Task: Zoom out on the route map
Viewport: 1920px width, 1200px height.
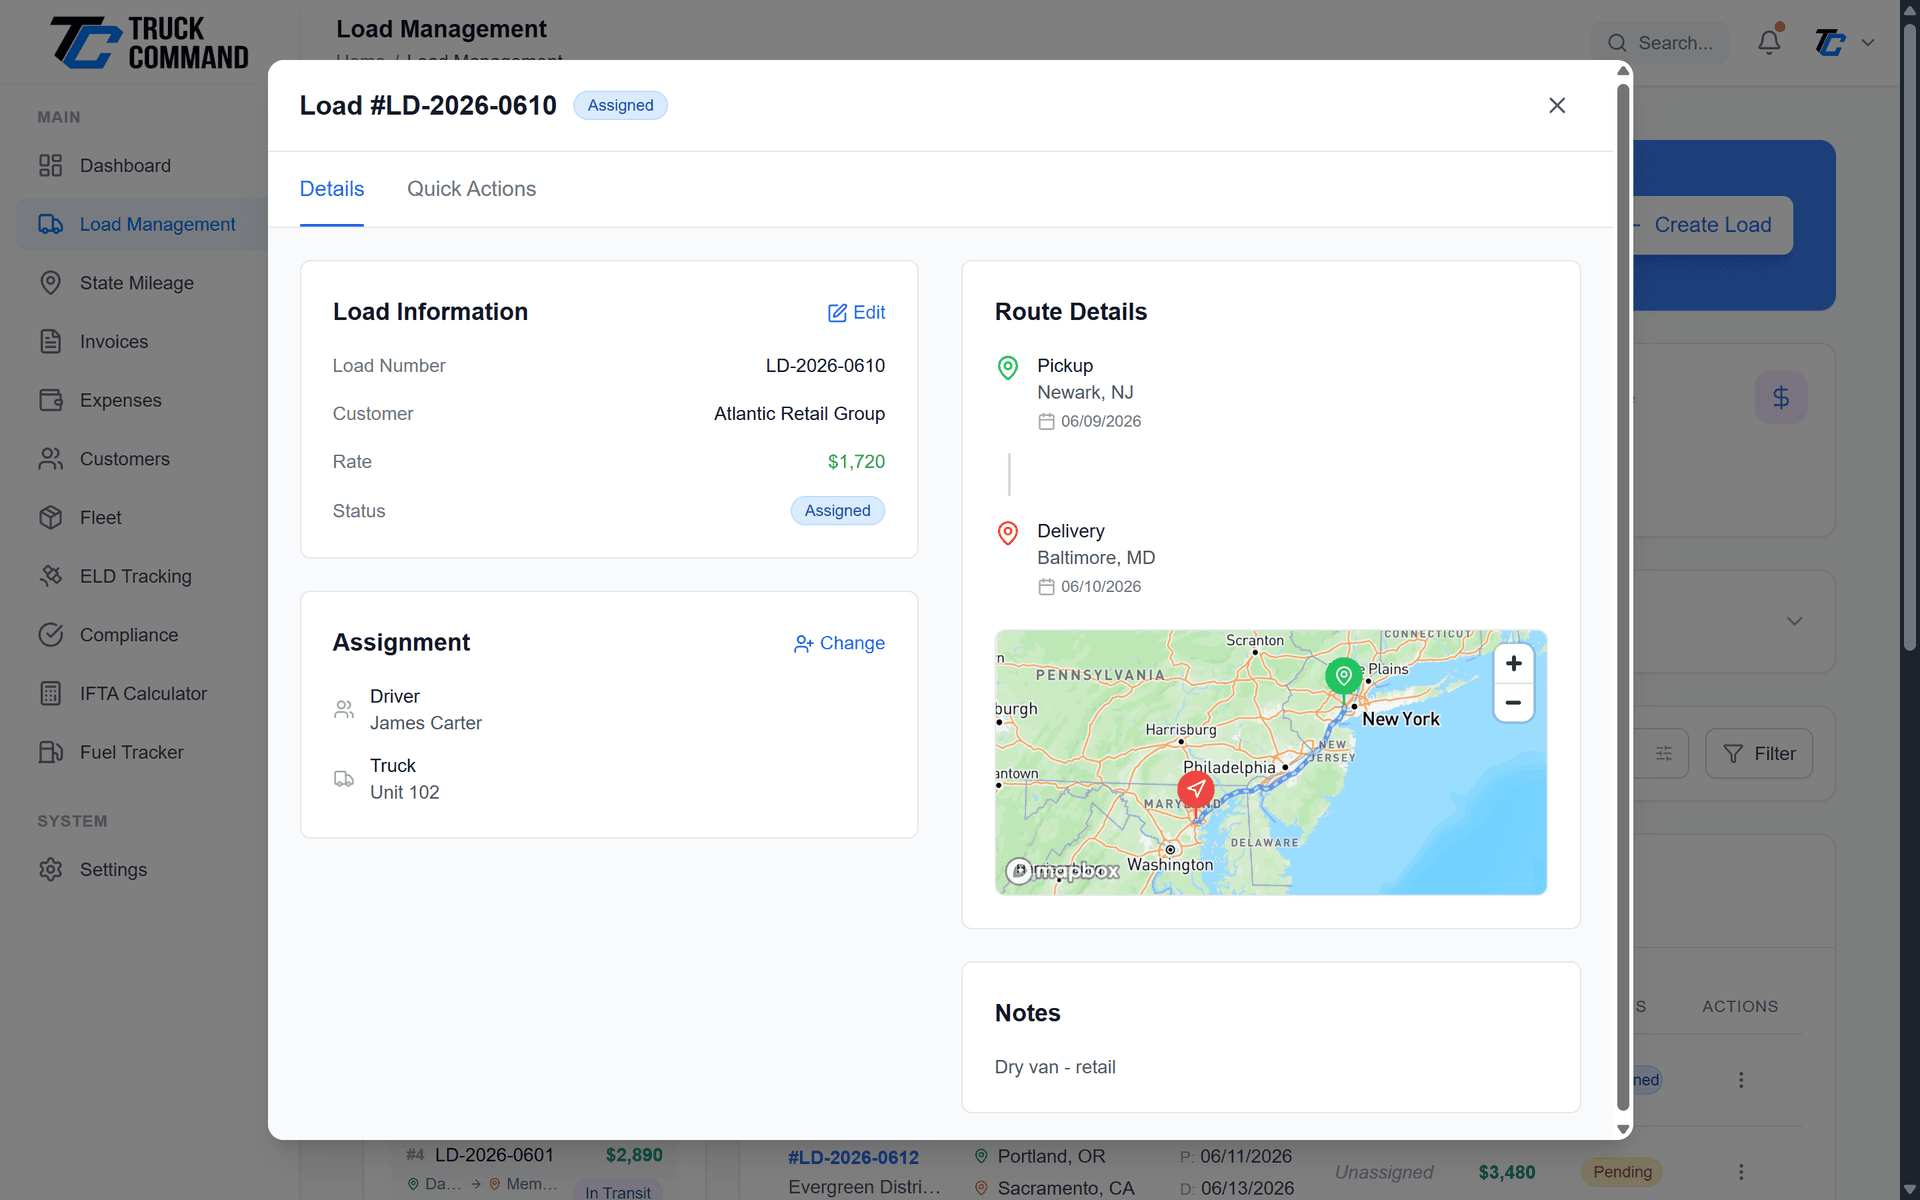Action: pos(1513,702)
